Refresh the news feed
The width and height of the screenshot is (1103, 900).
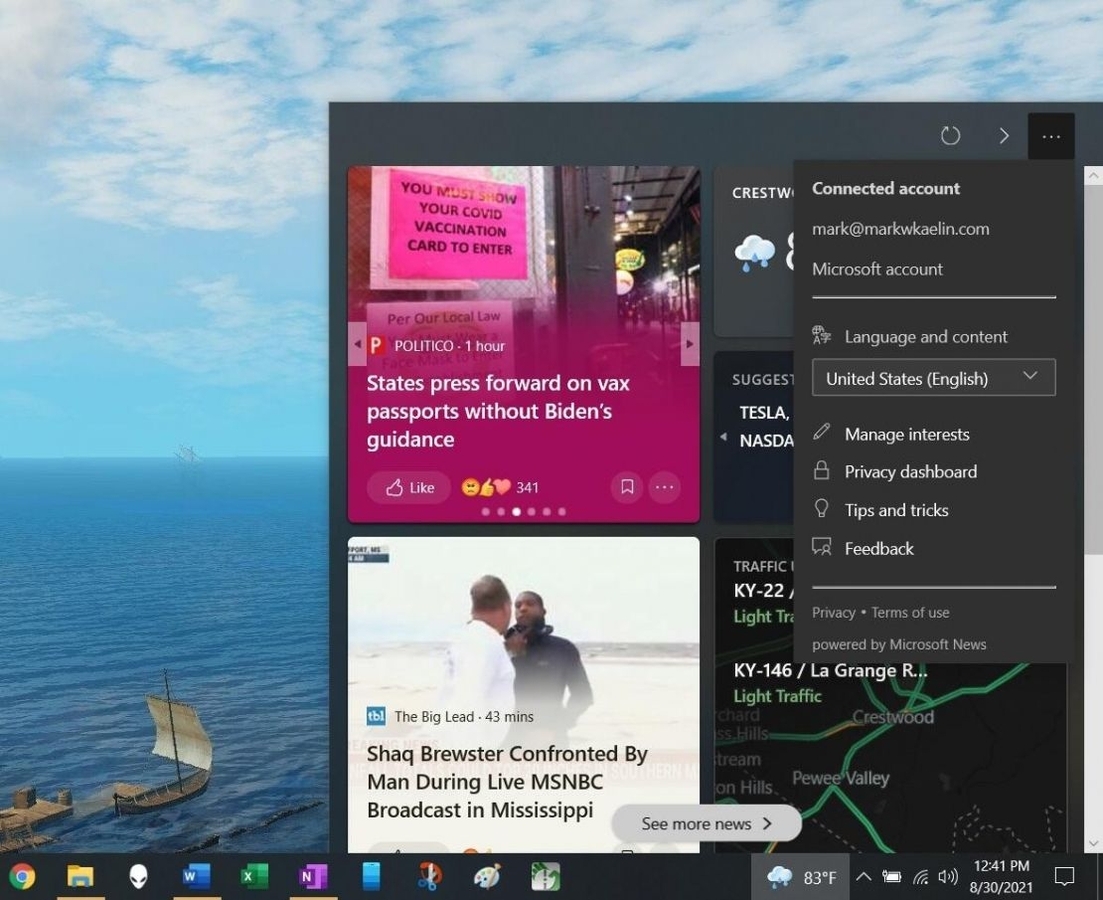pyautogui.click(x=950, y=135)
